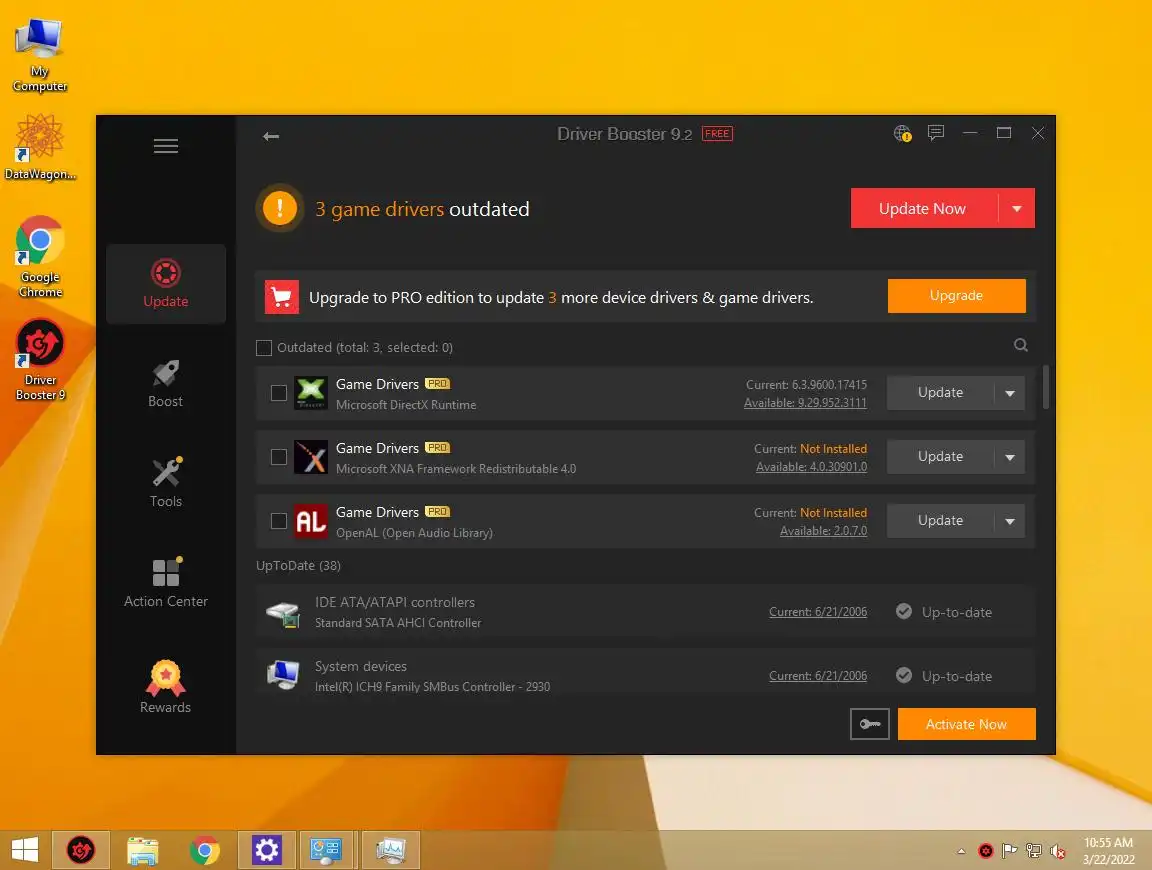Click PRO badge on XNA Framework row
Image resolution: width=1152 pixels, height=870 pixels.
coord(437,447)
